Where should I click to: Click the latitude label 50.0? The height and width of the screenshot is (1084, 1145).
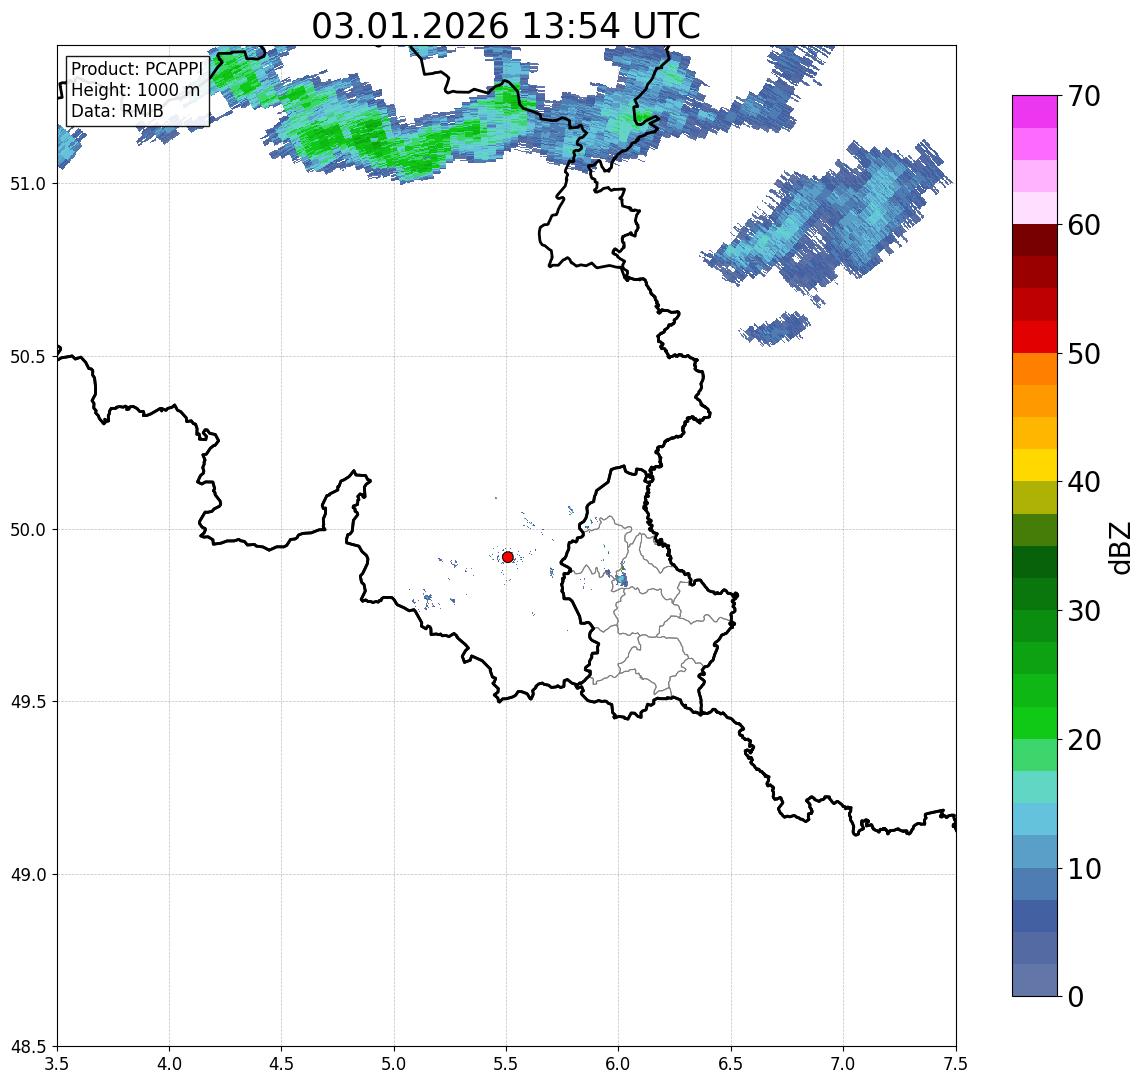pos(27,530)
